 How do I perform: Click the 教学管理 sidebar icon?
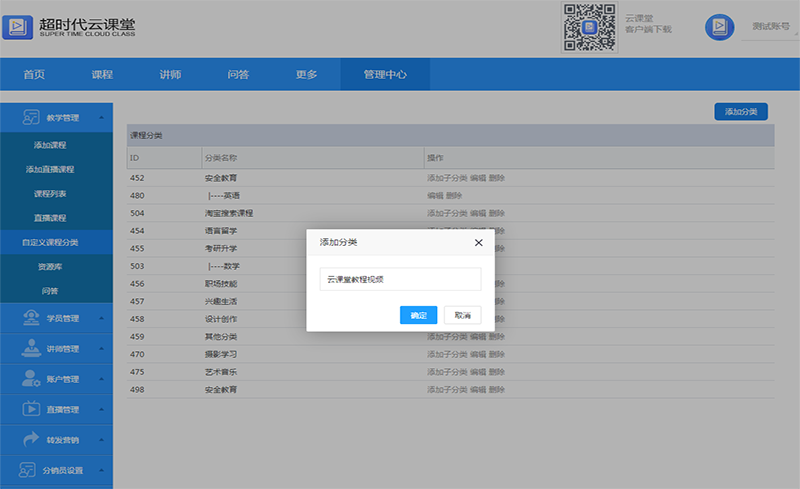coord(30,118)
